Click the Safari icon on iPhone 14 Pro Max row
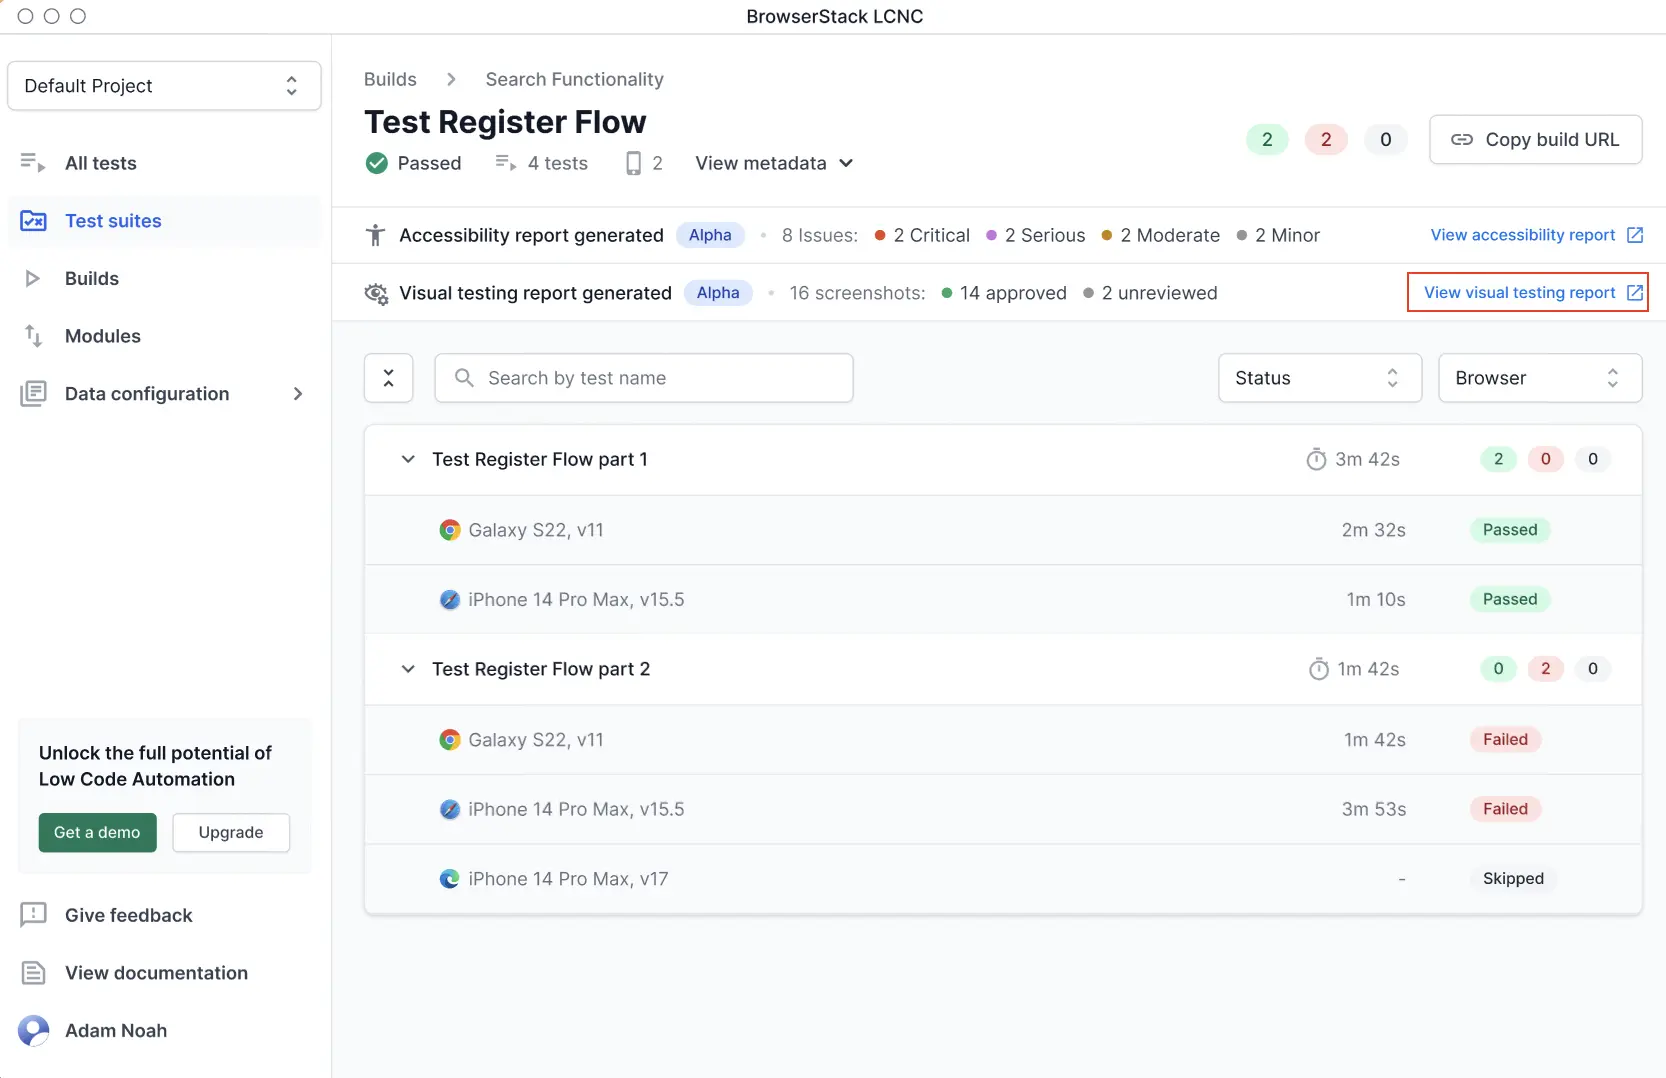 [x=449, y=599]
